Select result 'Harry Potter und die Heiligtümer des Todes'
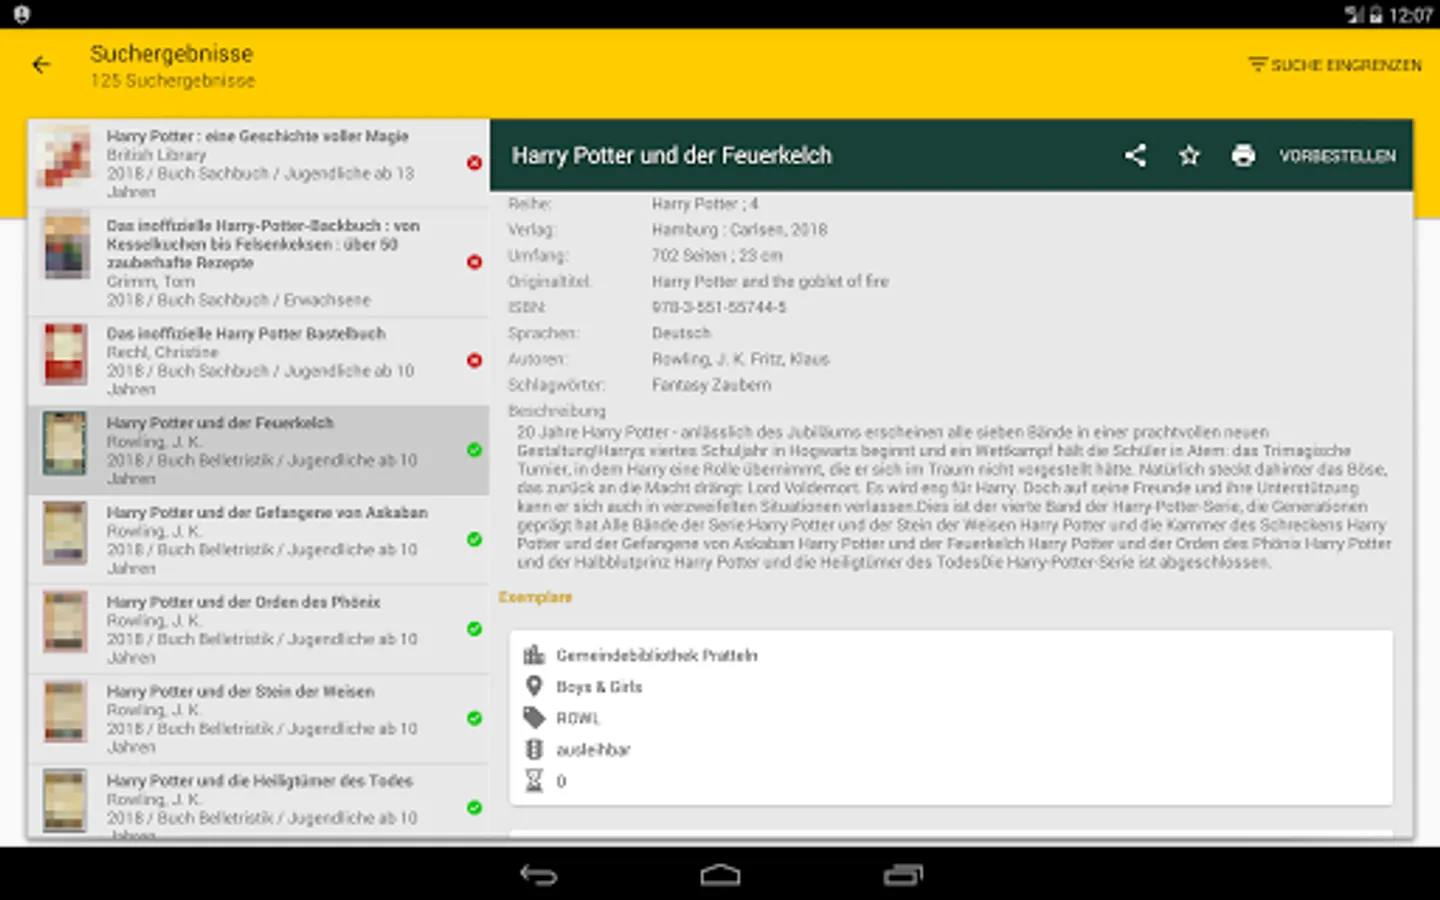Viewport: 1440px width, 900px height. point(258,802)
